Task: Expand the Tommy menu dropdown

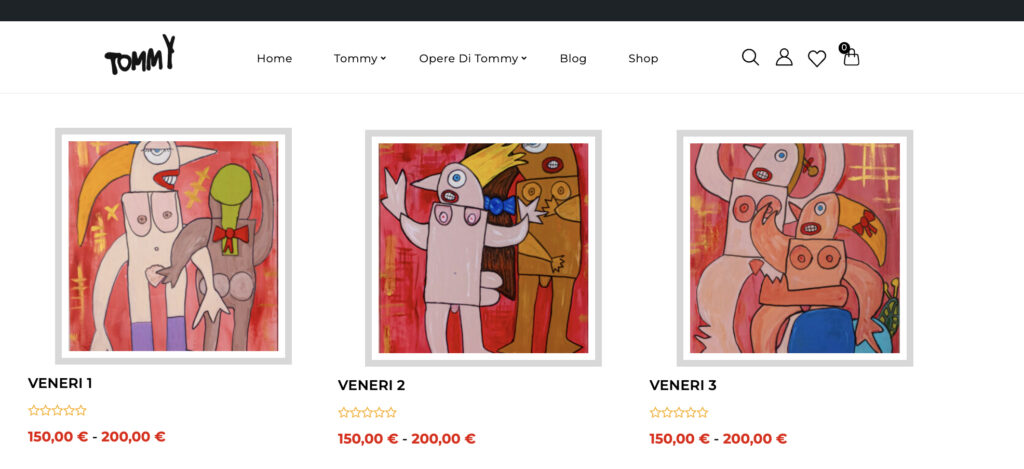Action: [360, 58]
